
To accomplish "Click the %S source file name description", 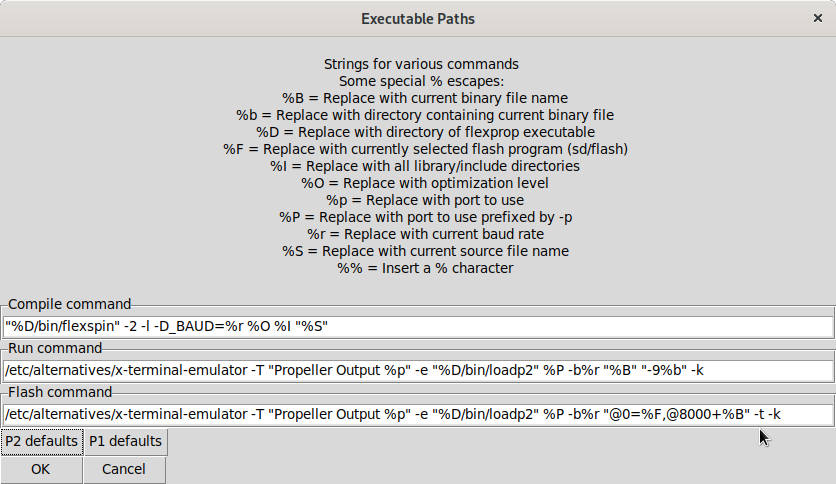I will pyautogui.click(x=425, y=251).
